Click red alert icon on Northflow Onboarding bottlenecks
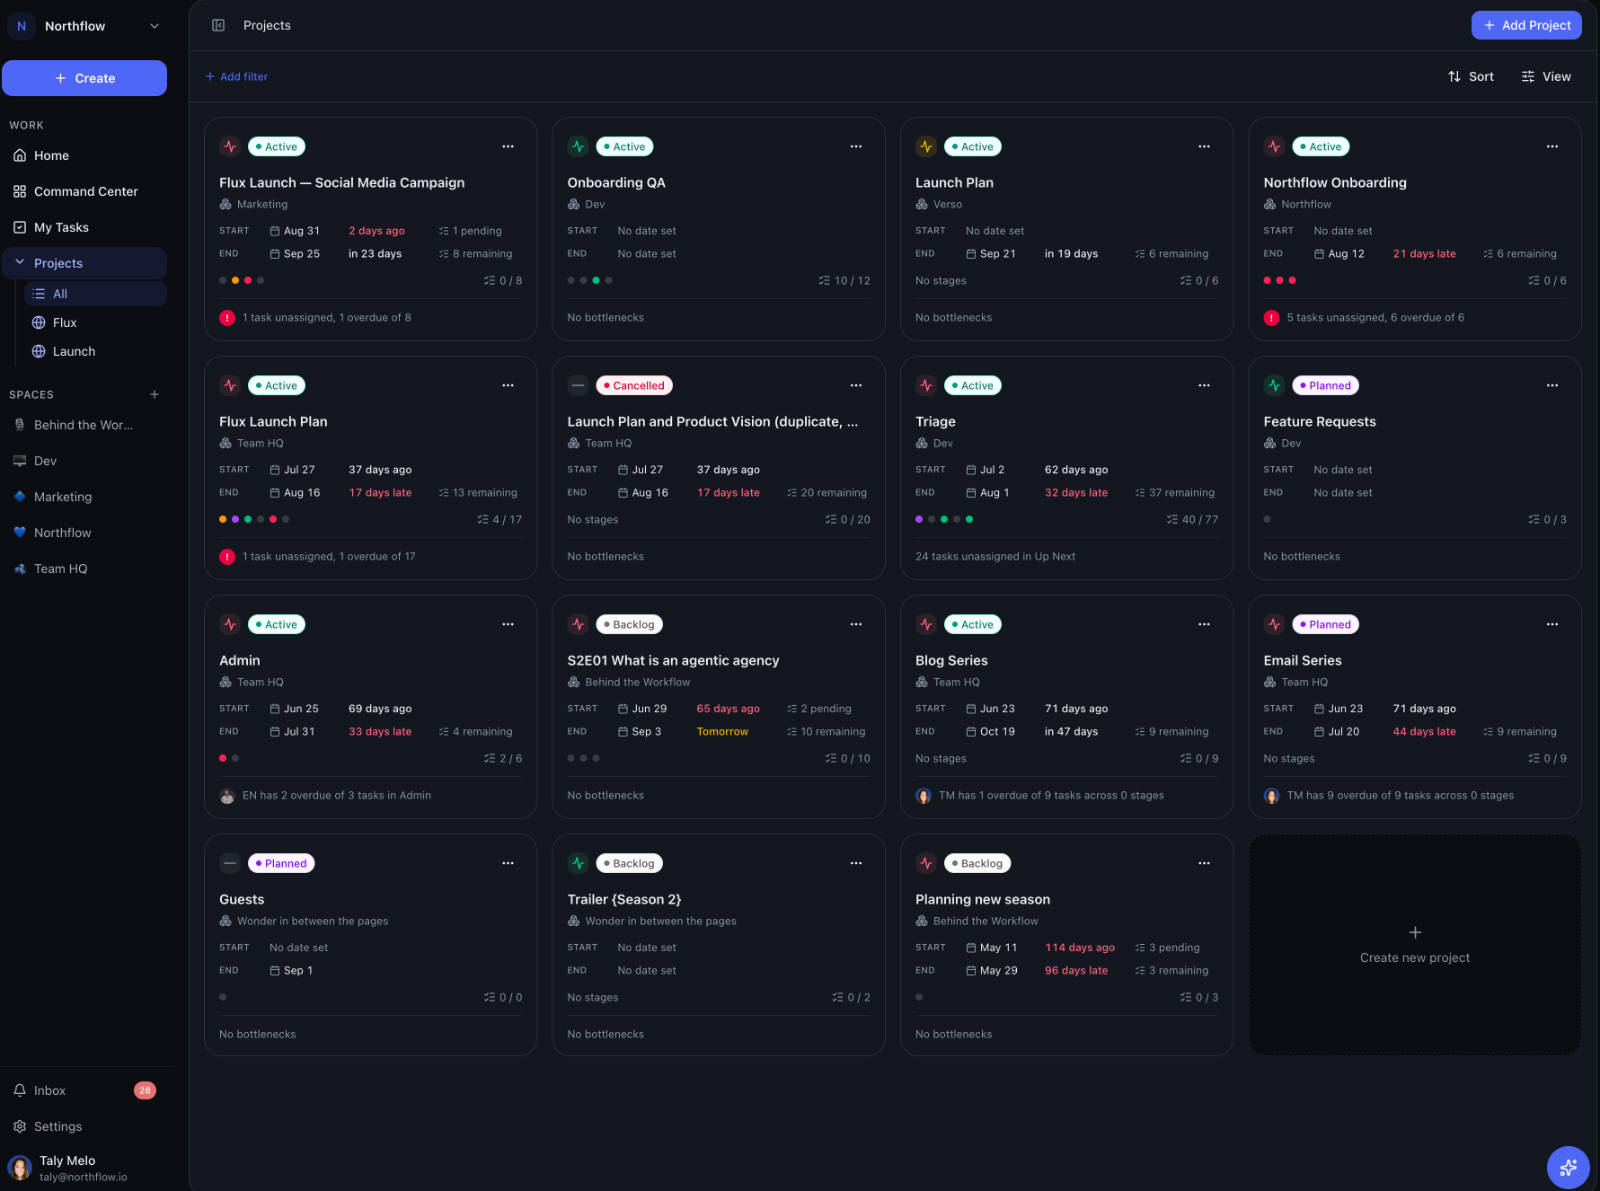This screenshot has height=1191, width=1600. tap(1271, 318)
